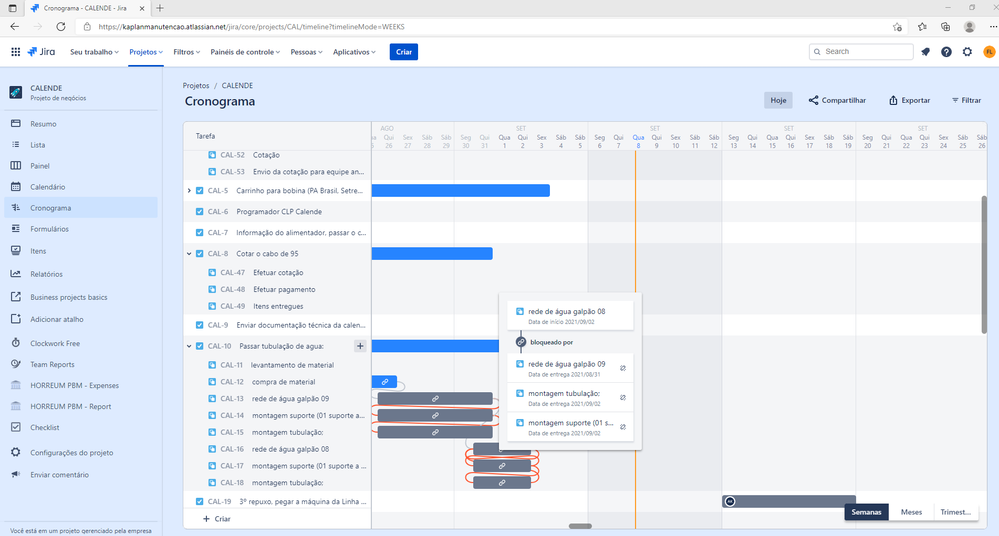Click + Criar at bottom of task list
This screenshot has height=536, width=999.
(217, 519)
